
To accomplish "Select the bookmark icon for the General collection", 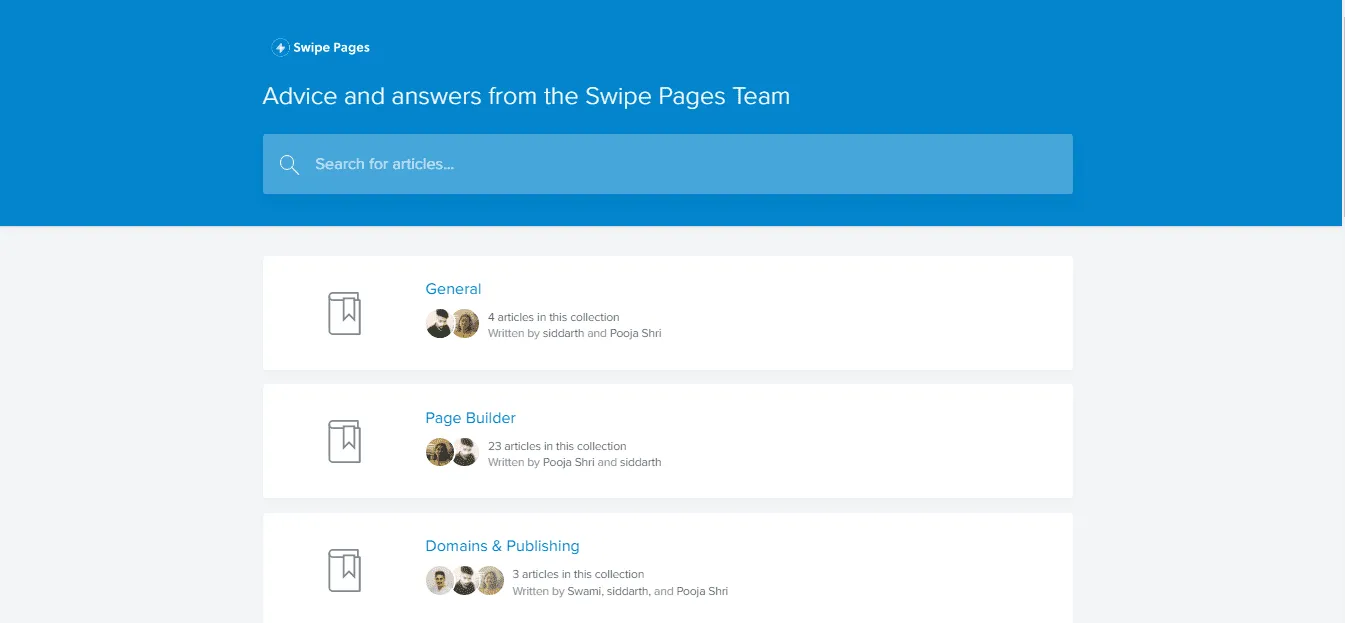I will click(344, 312).
